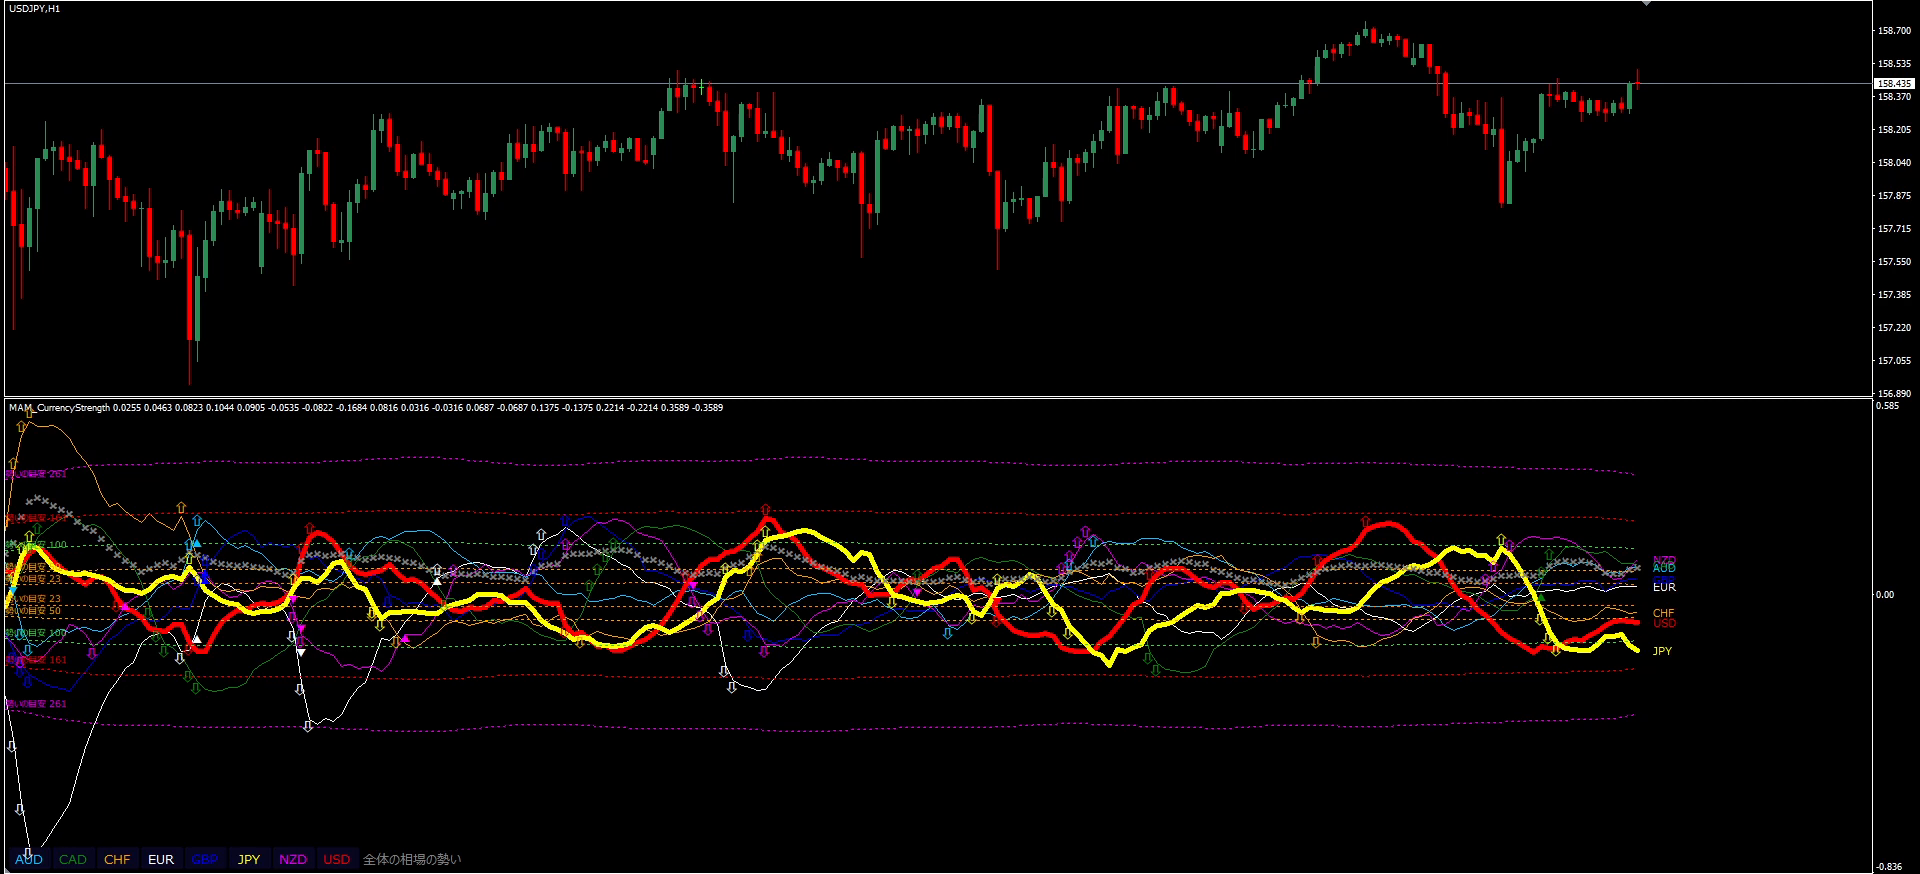Viewport: 1920px width, 874px height.
Task: Click the 0.585 indicator scale value
Action: (x=1887, y=406)
